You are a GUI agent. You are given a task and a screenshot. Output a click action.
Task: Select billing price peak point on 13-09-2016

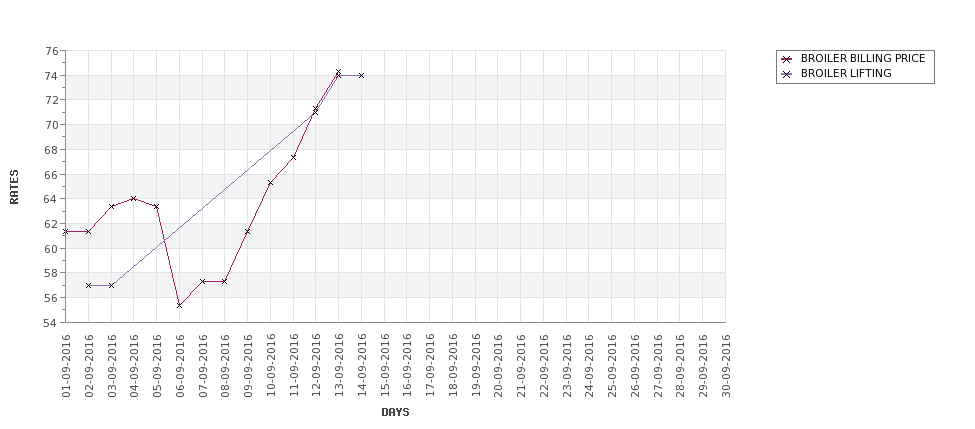click(338, 72)
